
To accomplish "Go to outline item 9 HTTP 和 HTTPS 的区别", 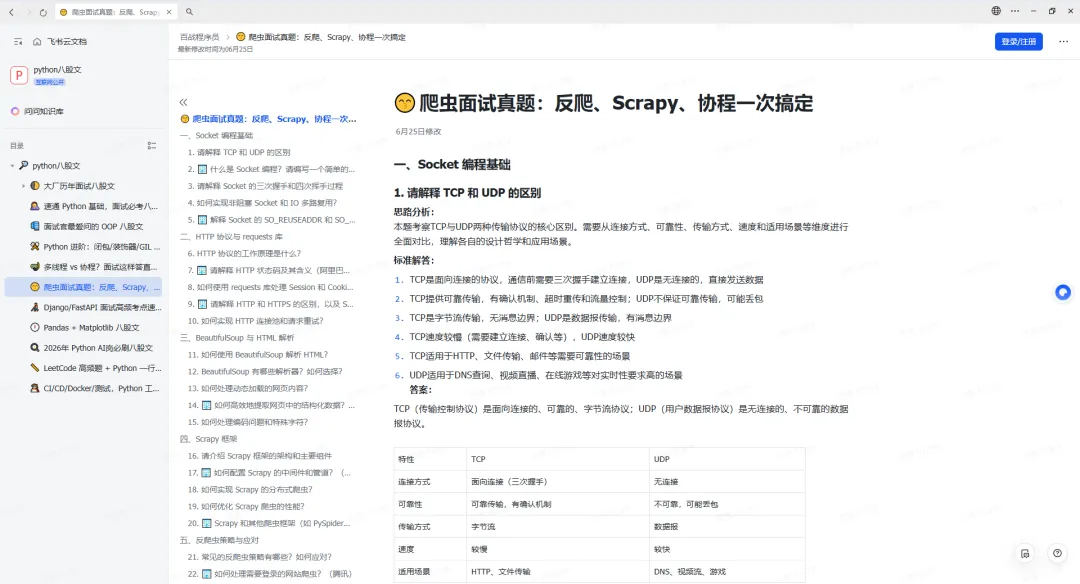I will pyautogui.click(x=271, y=304).
